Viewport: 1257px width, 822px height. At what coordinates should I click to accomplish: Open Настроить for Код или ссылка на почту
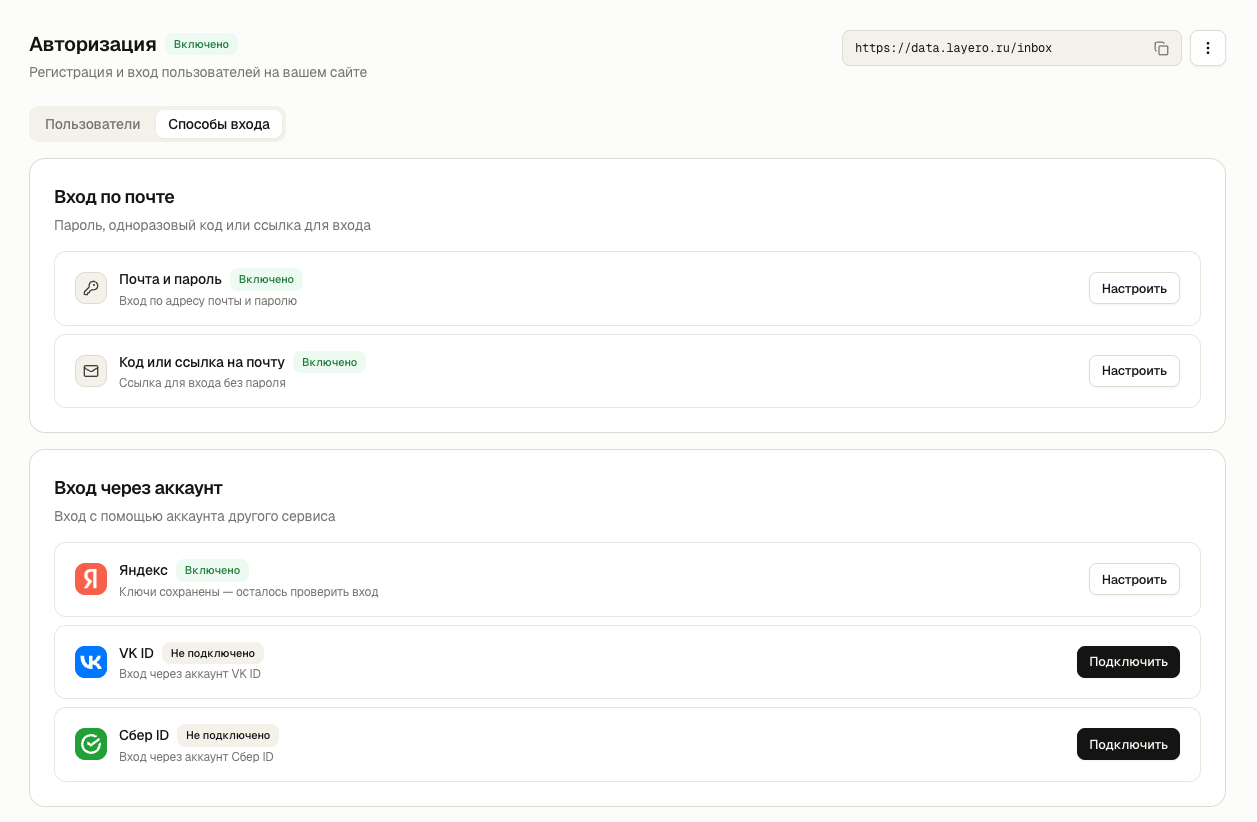click(1134, 371)
